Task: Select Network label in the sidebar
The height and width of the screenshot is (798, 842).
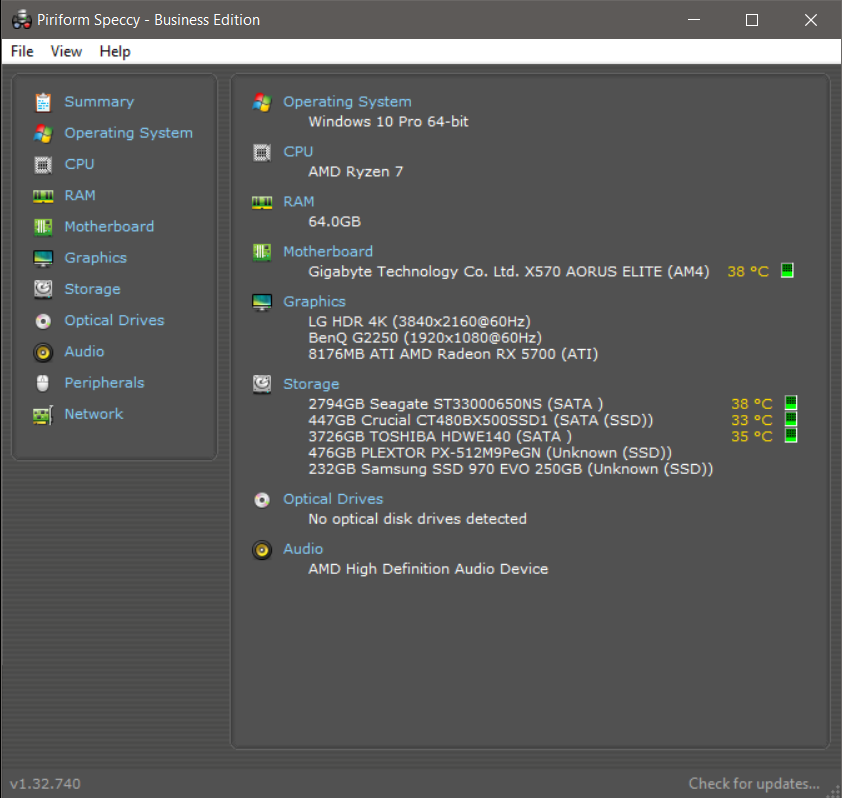Action: pos(93,414)
